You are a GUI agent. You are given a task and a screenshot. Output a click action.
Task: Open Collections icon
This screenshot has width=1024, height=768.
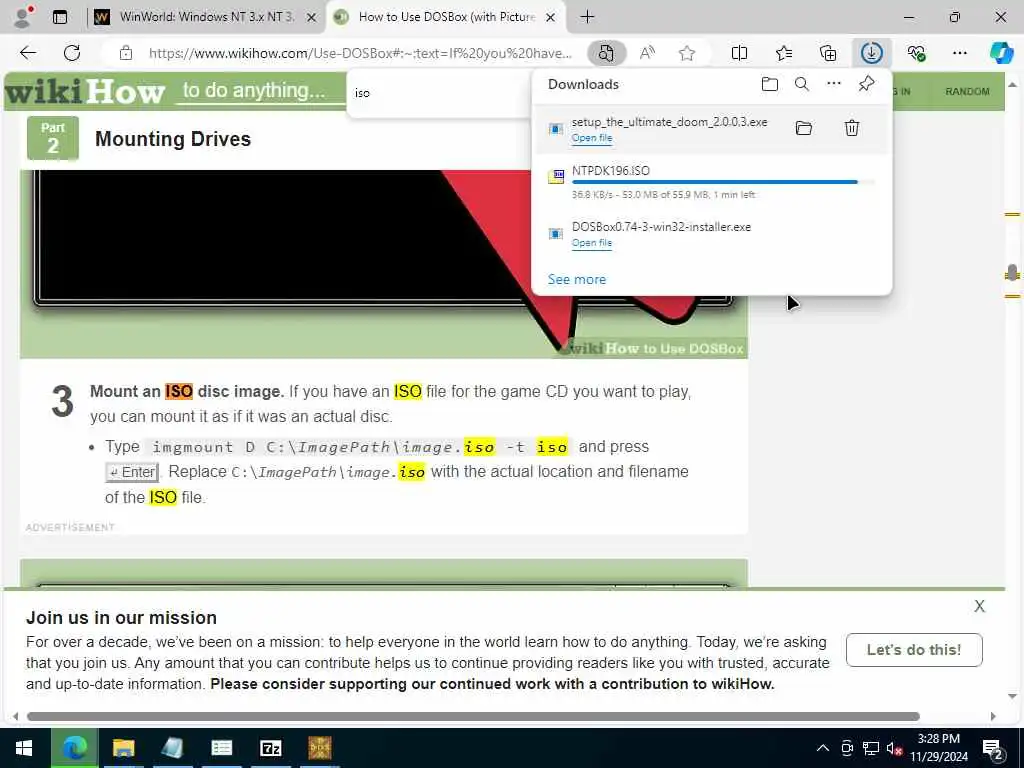(827, 53)
